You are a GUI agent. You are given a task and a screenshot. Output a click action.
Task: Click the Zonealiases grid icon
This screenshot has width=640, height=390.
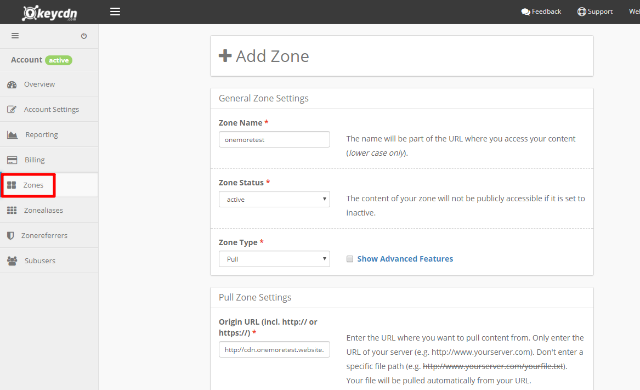pyautogui.click(x=12, y=210)
